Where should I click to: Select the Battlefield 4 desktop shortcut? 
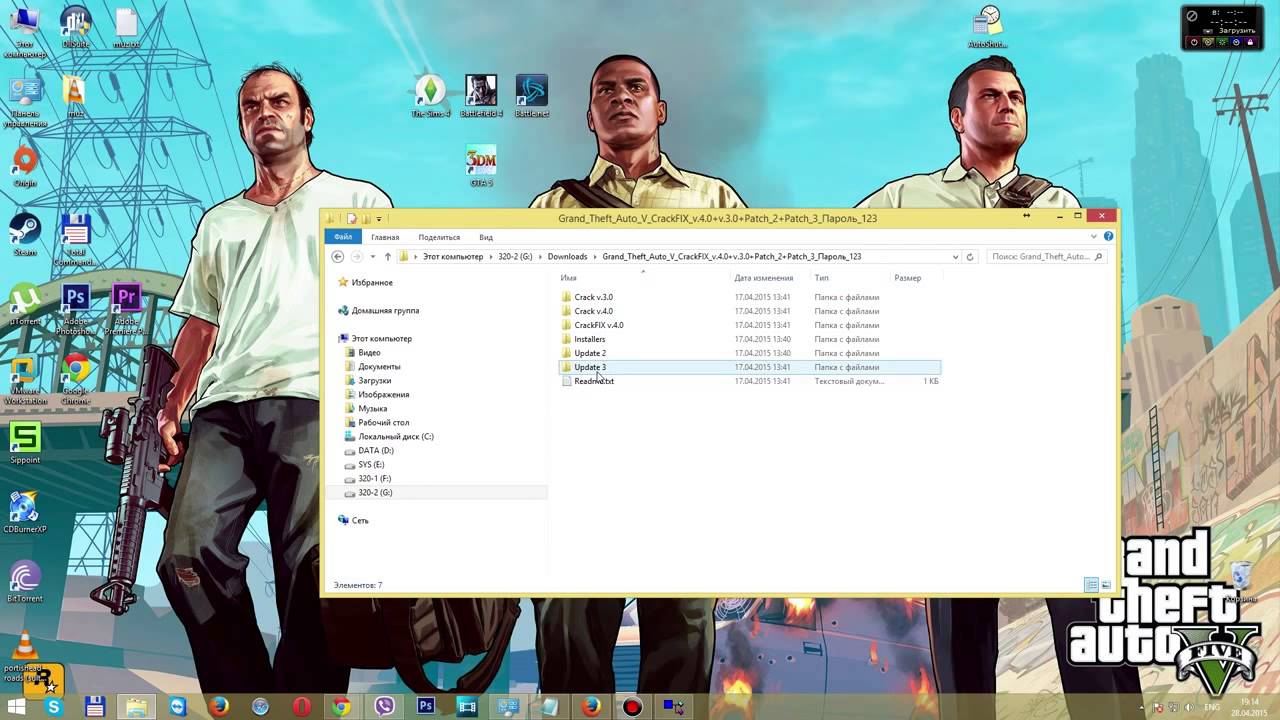(x=481, y=97)
